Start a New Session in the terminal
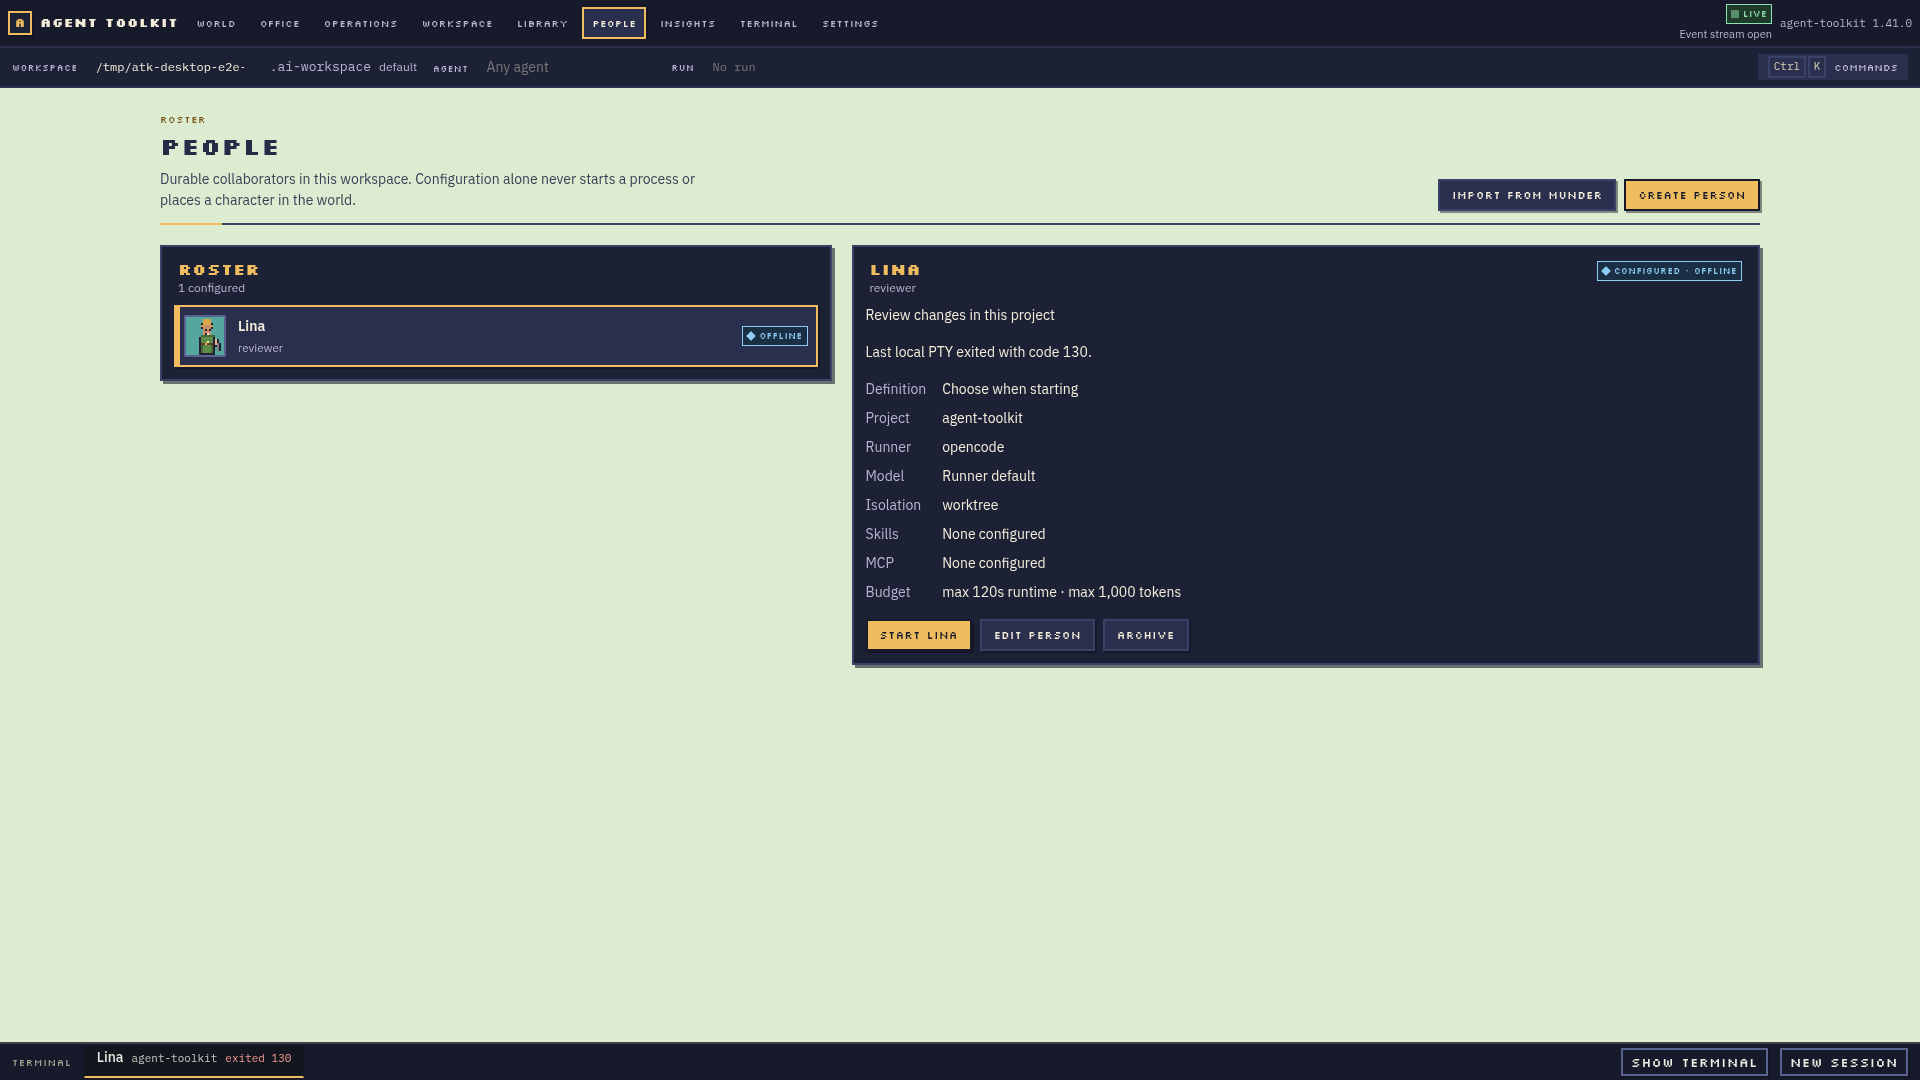Image resolution: width=1920 pixels, height=1080 pixels. point(1844,1062)
